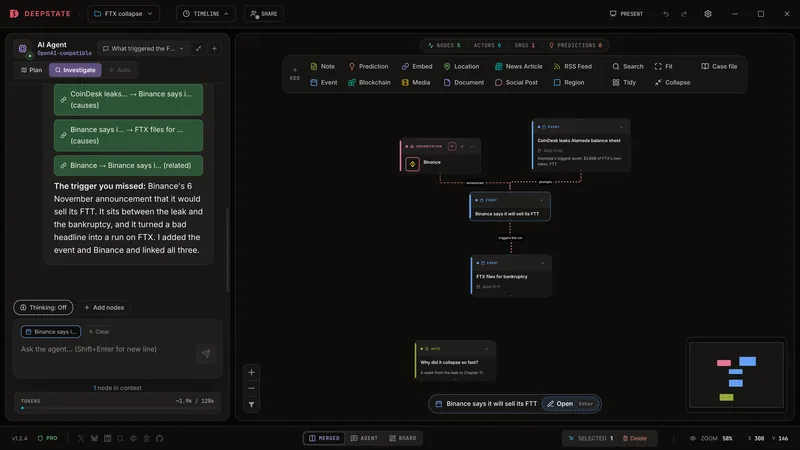This screenshot has height=450, width=800.
Task: Collapse FTX files for bankruptcy node
Action: [542, 263]
